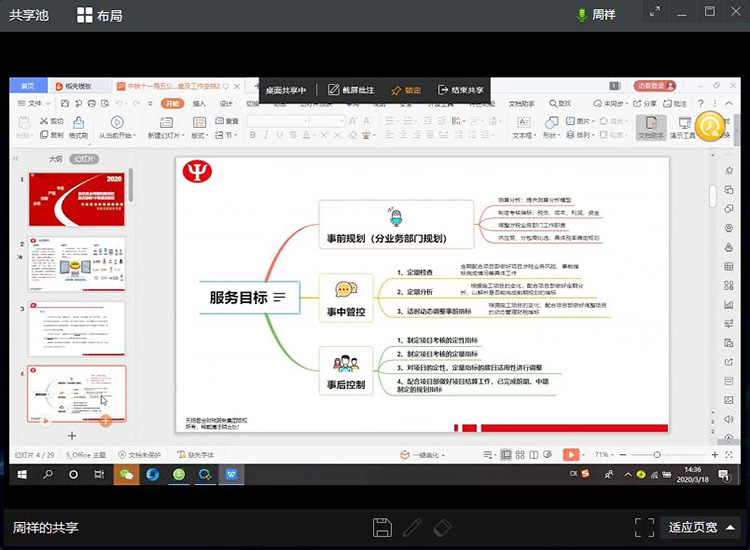Click the save icon in bottom bar
The image size is (750, 550).
pyautogui.click(x=381, y=527)
